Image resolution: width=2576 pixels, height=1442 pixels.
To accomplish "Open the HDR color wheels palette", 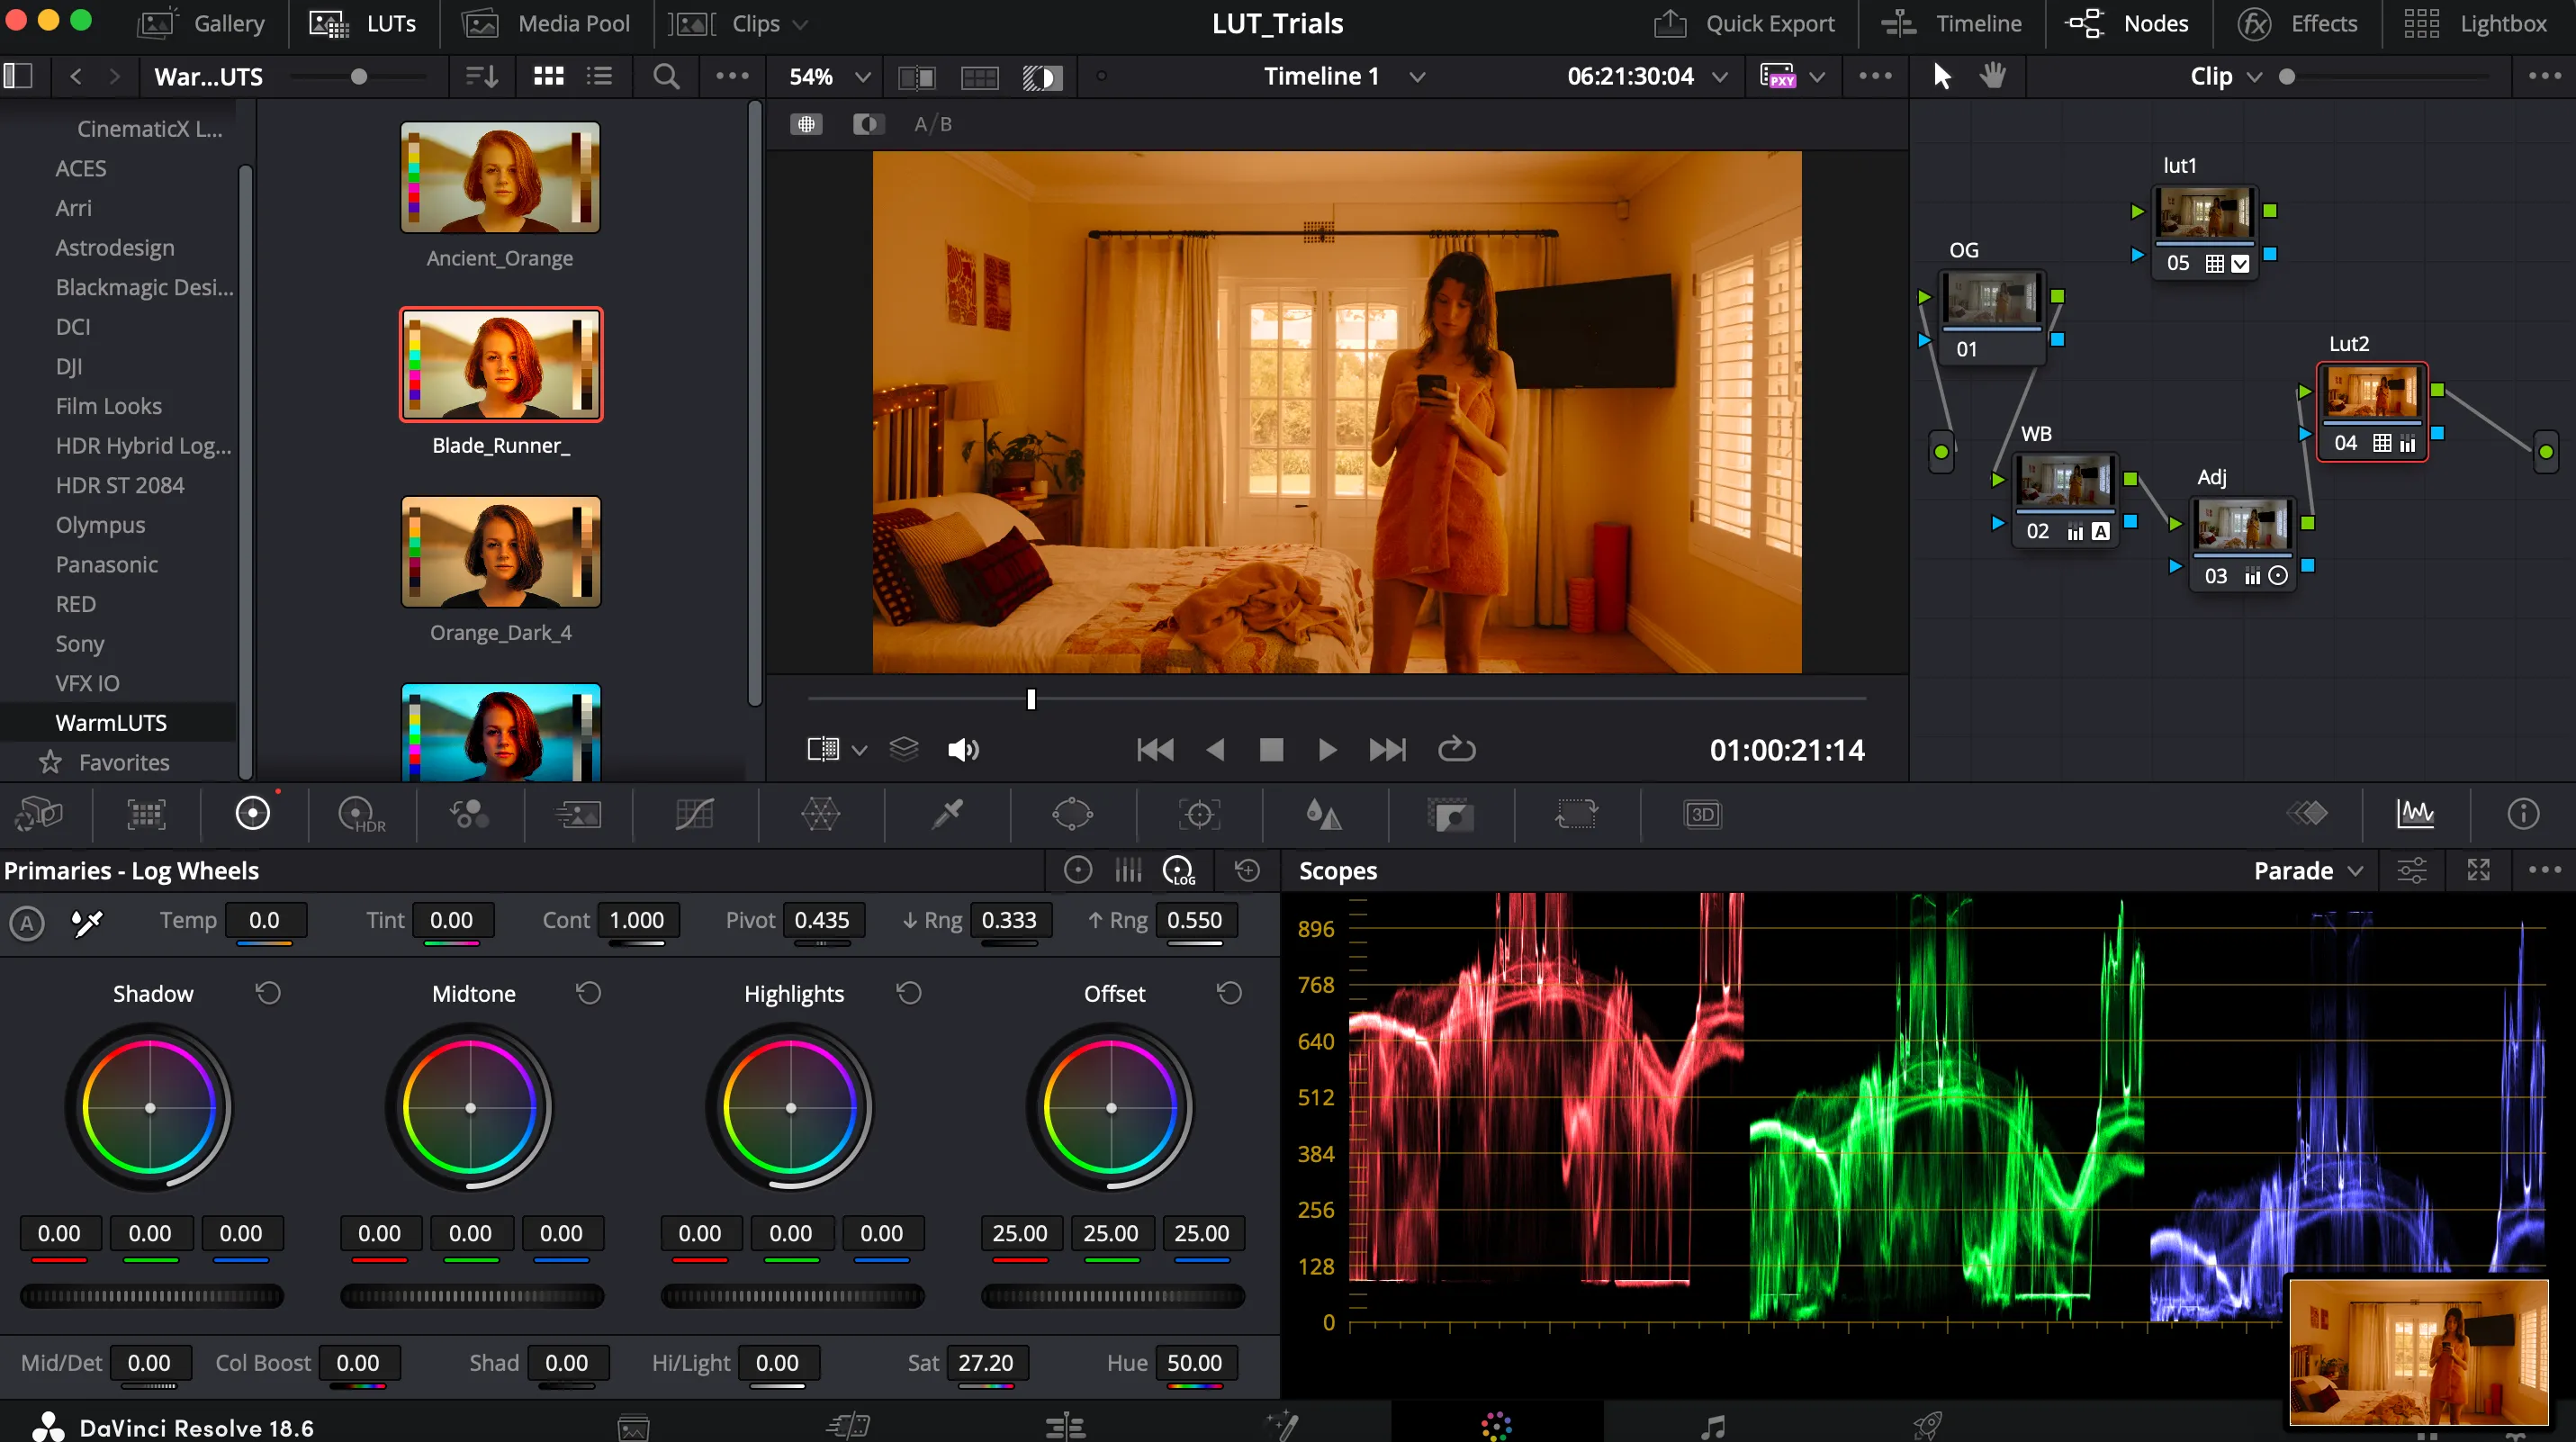I will tap(360, 815).
